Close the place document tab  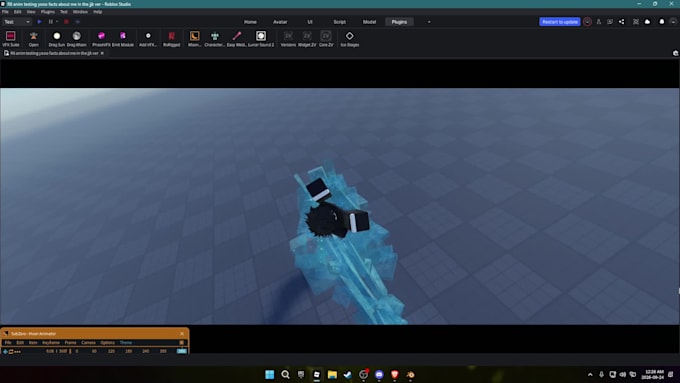pyautogui.click(x=102, y=53)
